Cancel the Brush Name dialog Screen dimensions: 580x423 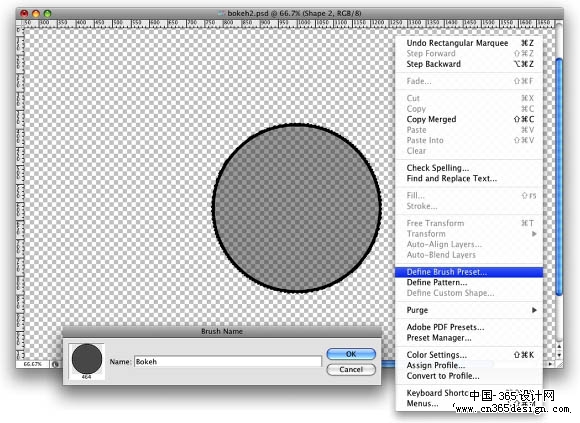click(351, 369)
